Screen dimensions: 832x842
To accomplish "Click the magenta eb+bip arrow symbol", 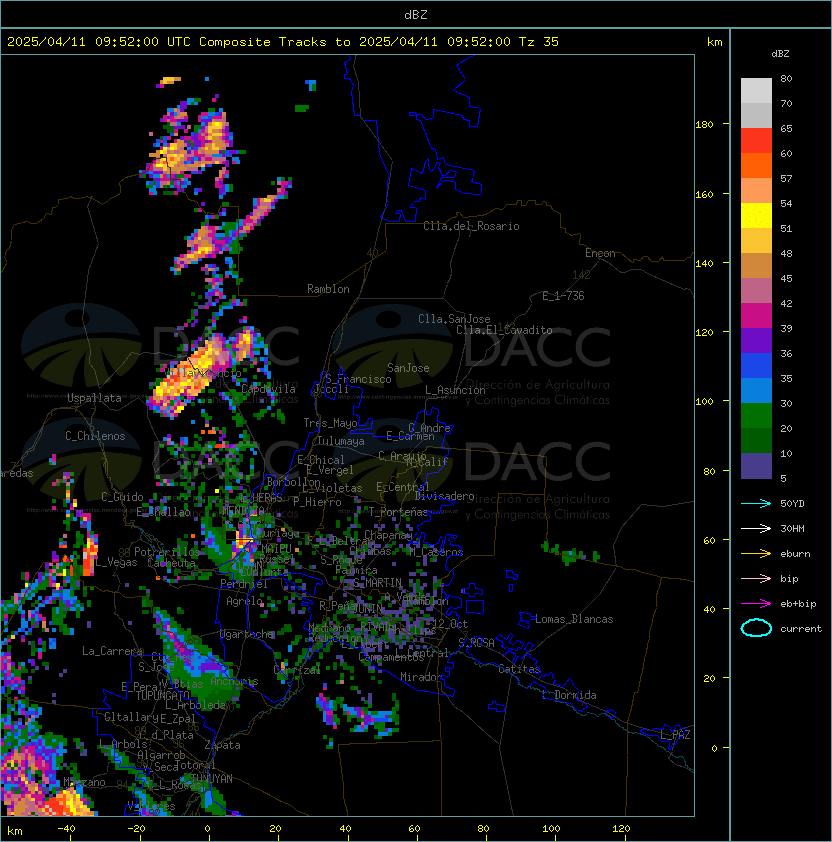I will (756, 604).
